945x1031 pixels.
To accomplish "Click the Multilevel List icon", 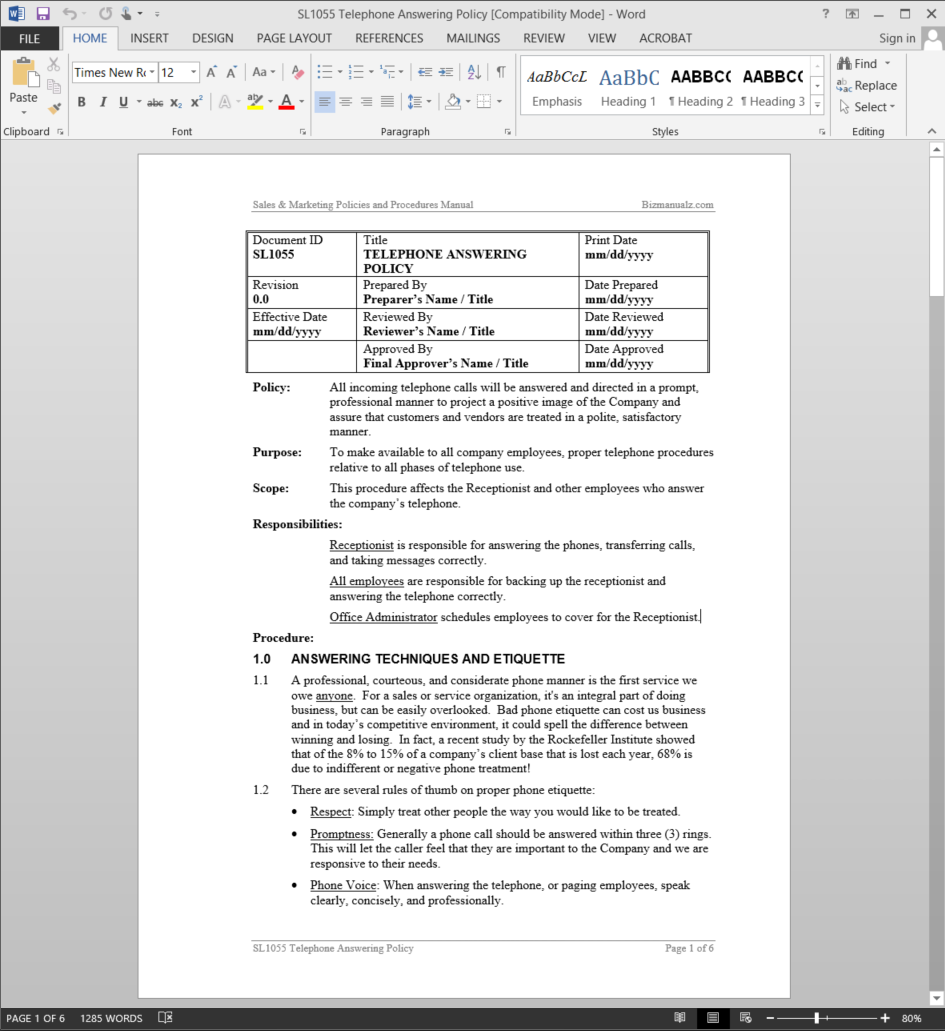I will pos(387,72).
